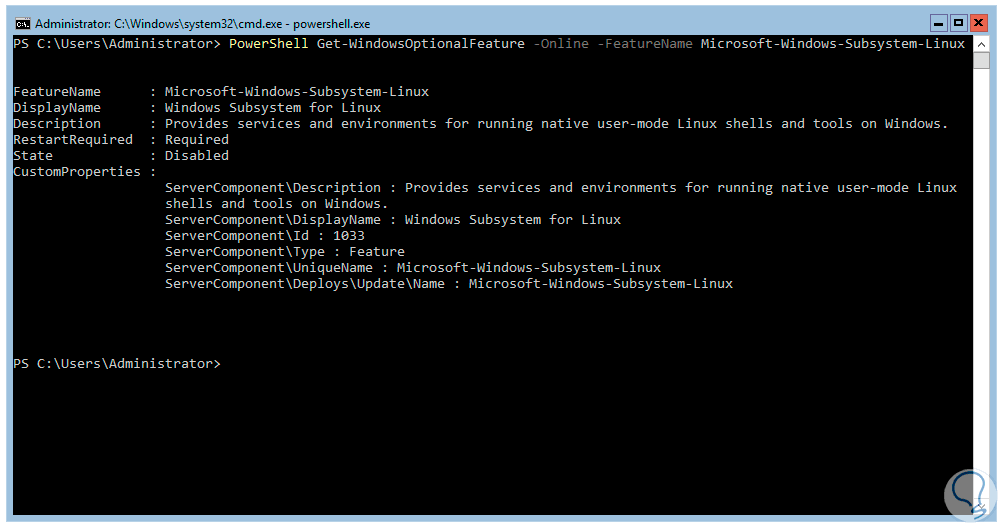Click the cmd.exe icon in title bar
Screen dimensions: 998x526
coord(23,22)
